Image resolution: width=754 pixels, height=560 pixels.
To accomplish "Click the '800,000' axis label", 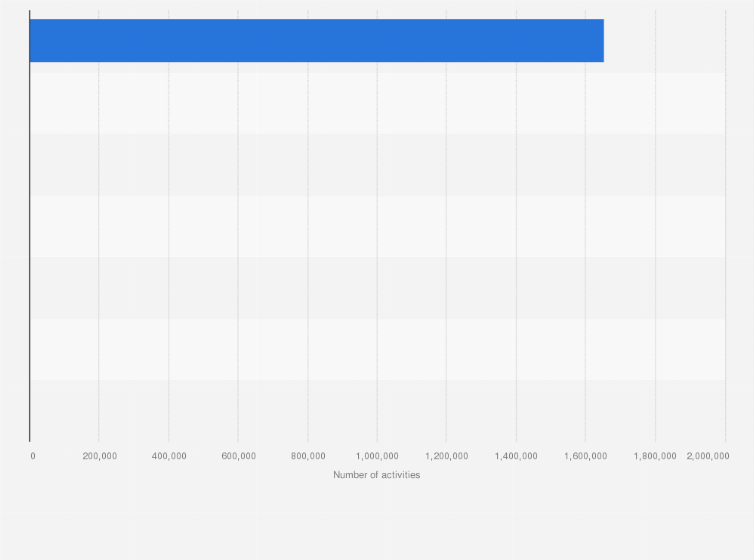I will (308, 456).
